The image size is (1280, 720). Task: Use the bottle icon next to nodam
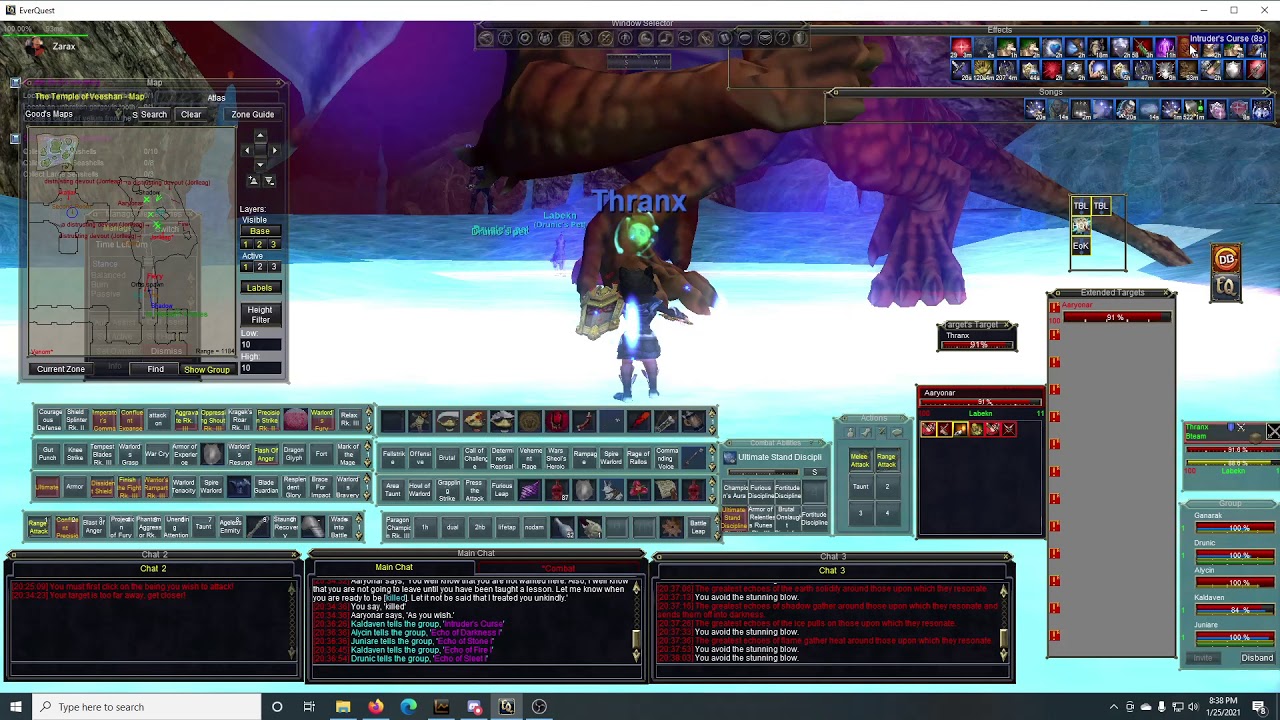click(x=562, y=526)
